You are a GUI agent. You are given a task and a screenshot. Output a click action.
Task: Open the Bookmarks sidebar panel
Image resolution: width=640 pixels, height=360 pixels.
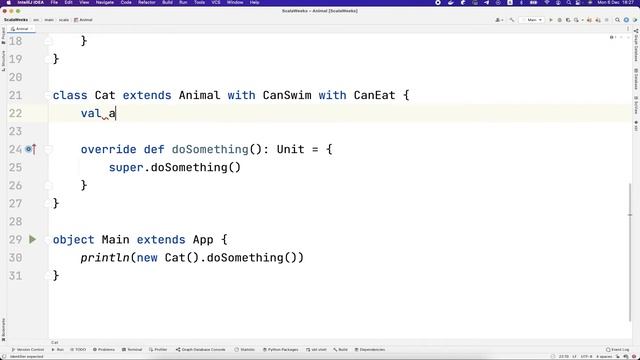point(3,329)
